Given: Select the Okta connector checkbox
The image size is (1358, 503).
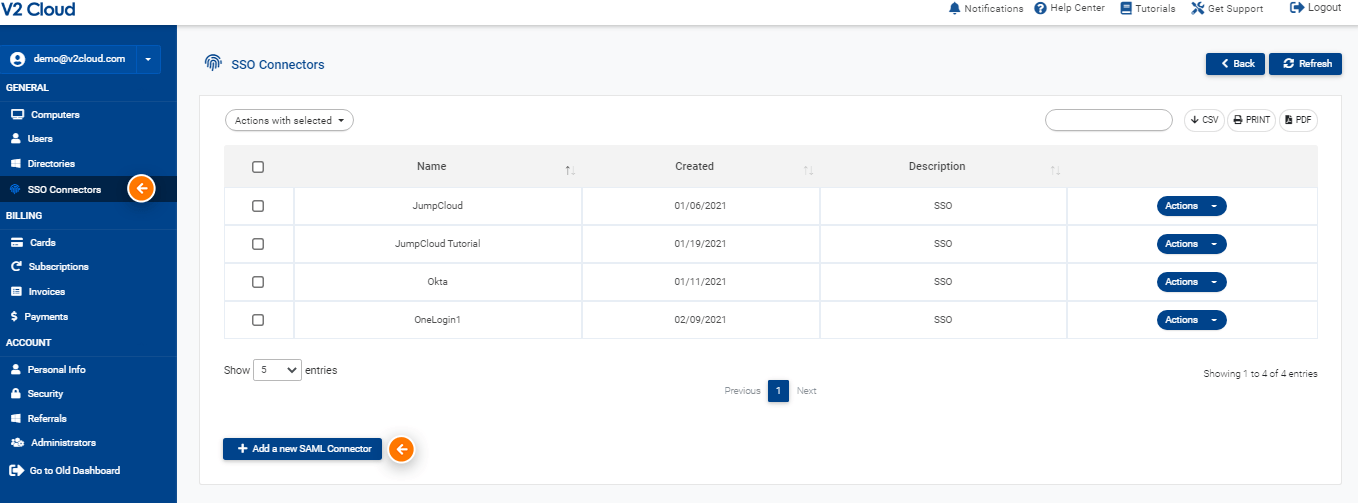Looking at the screenshot, I should tap(258, 282).
